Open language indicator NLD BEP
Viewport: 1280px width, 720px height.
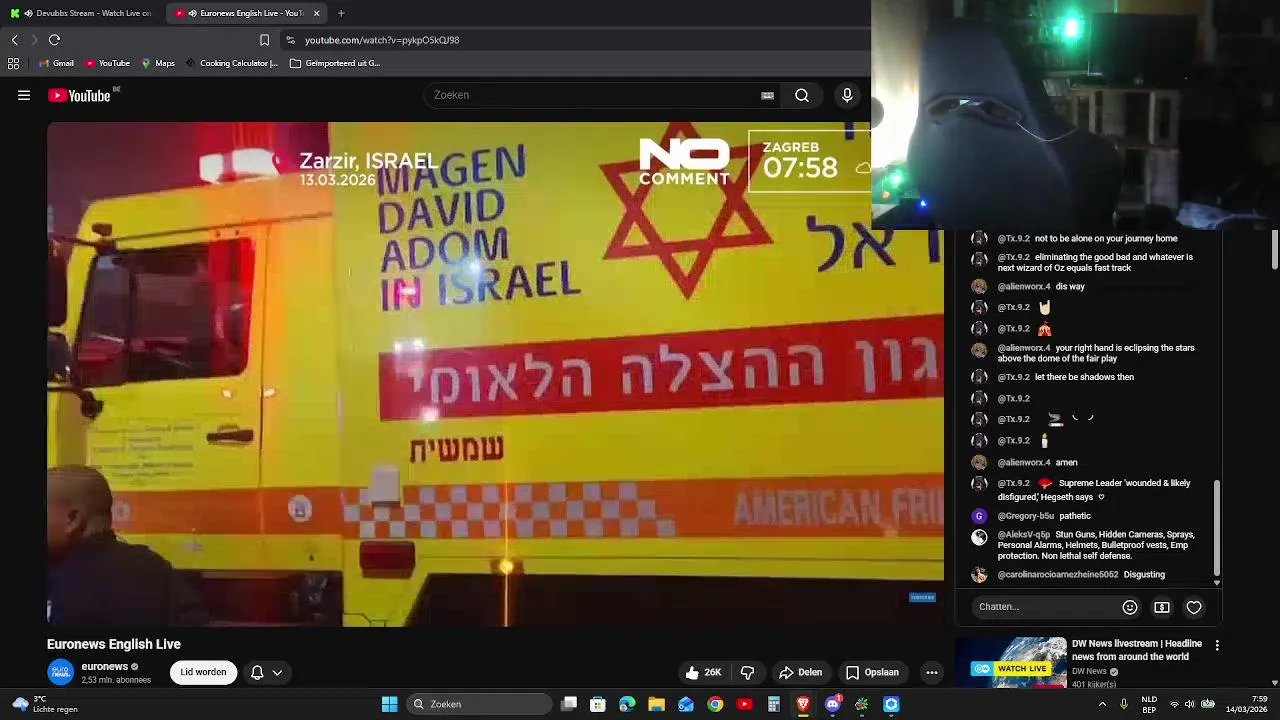(x=1149, y=704)
